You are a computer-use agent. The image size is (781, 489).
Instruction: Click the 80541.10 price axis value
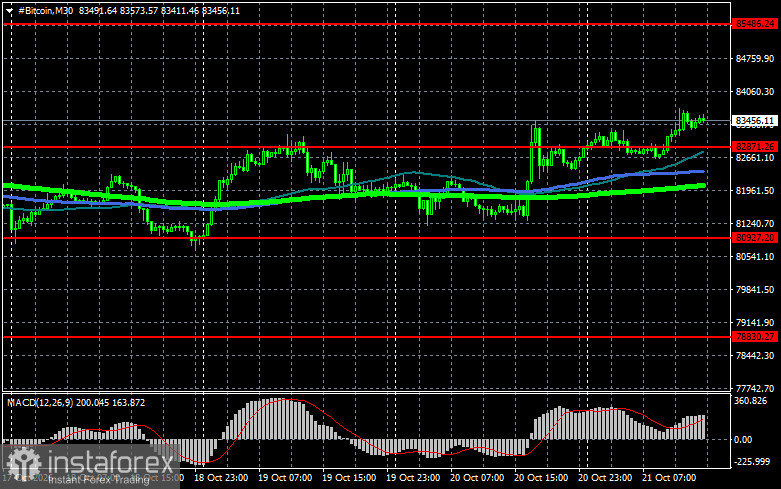[755, 256]
